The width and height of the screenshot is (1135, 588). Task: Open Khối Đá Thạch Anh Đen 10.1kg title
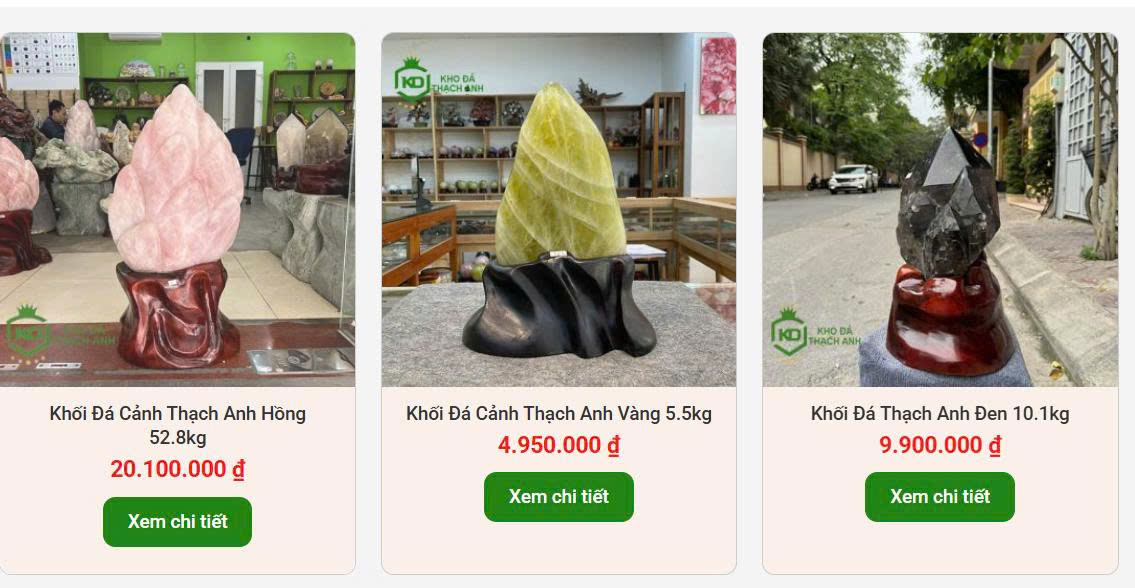940,414
